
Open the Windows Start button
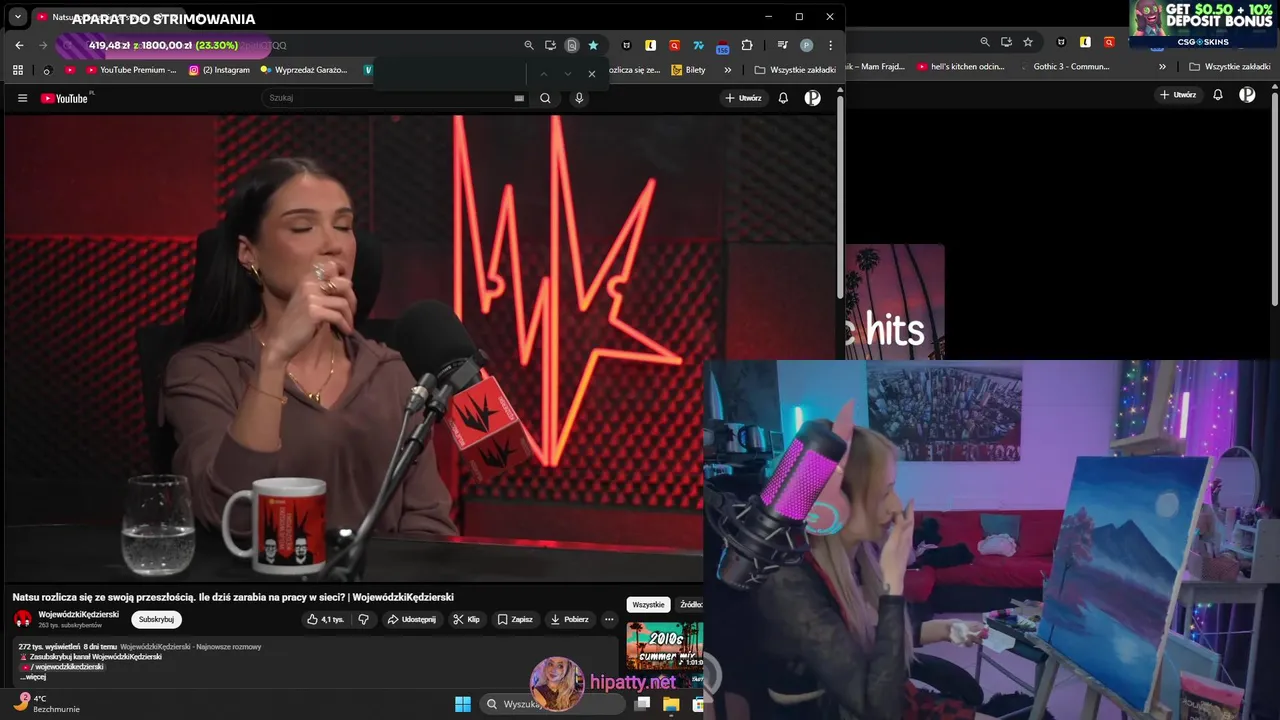pos(463,704)
